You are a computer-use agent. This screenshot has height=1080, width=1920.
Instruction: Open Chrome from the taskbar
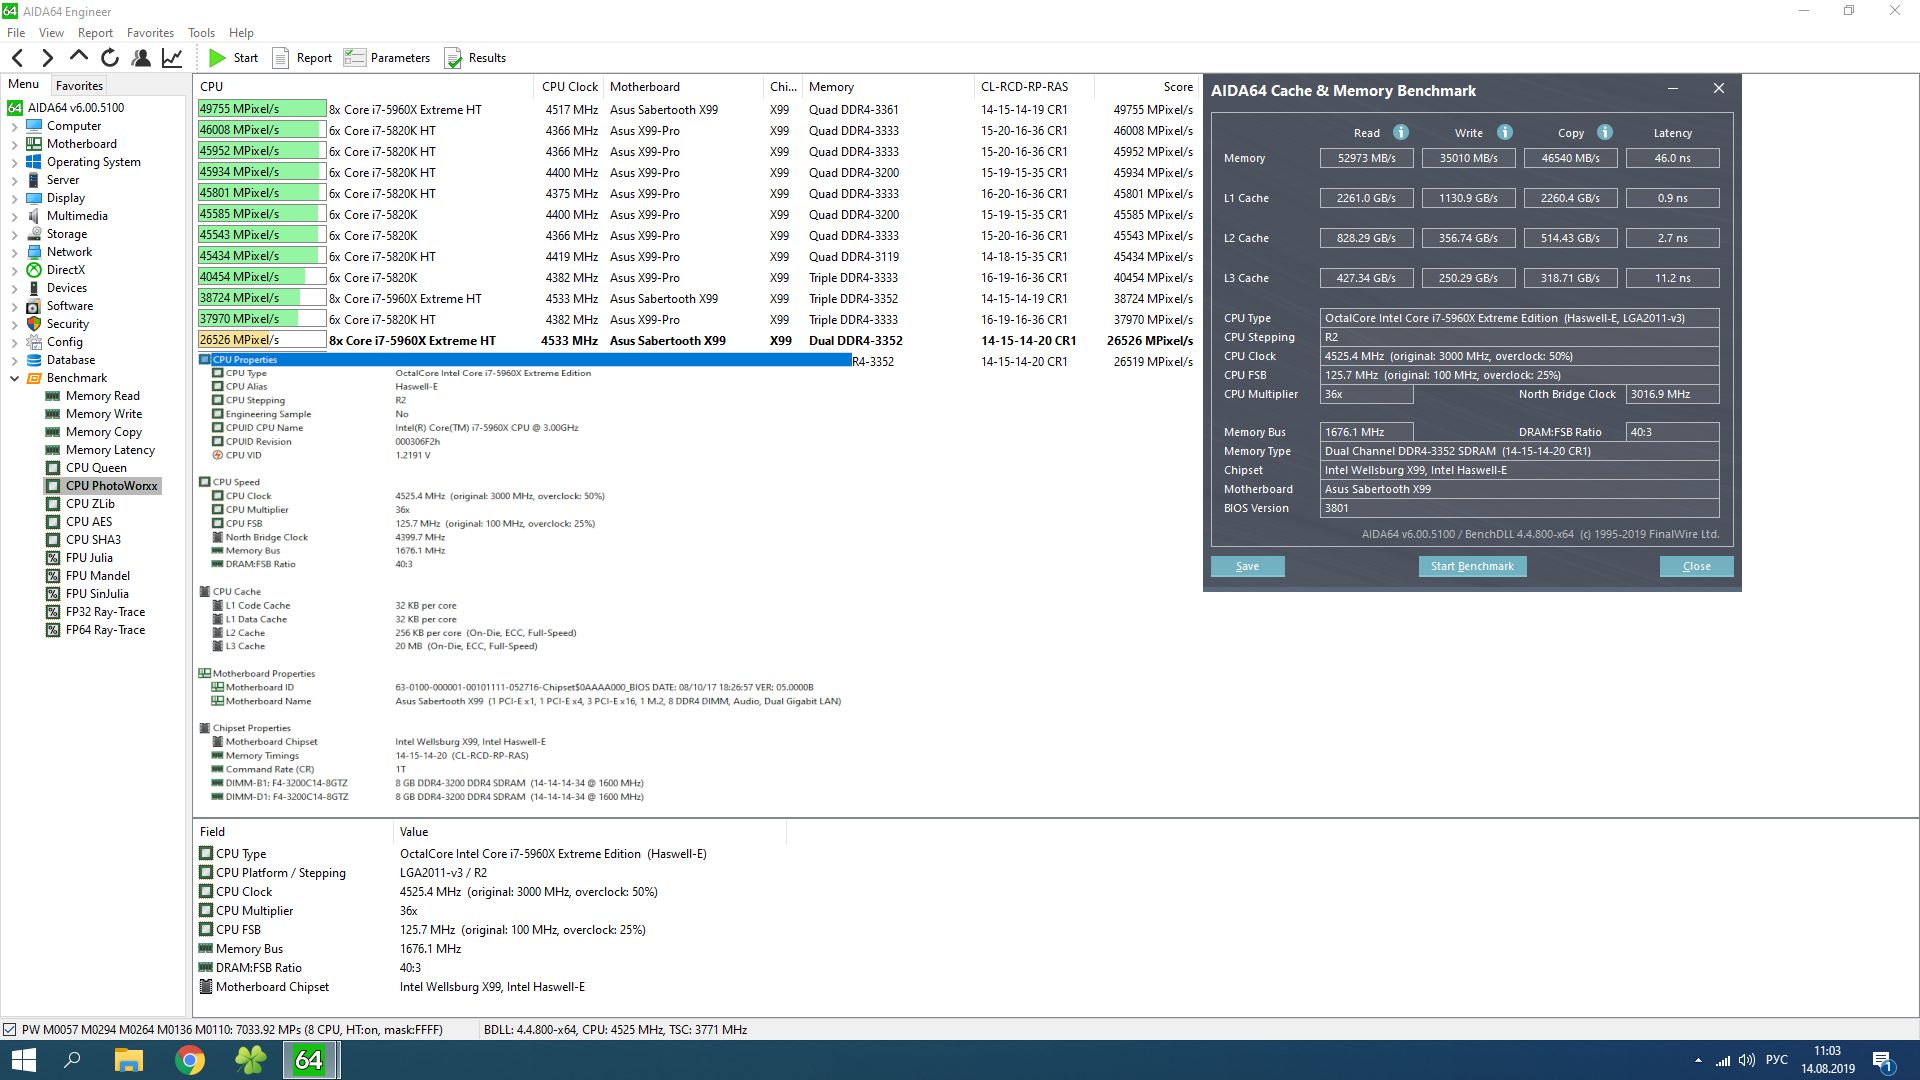point(190,1060)
